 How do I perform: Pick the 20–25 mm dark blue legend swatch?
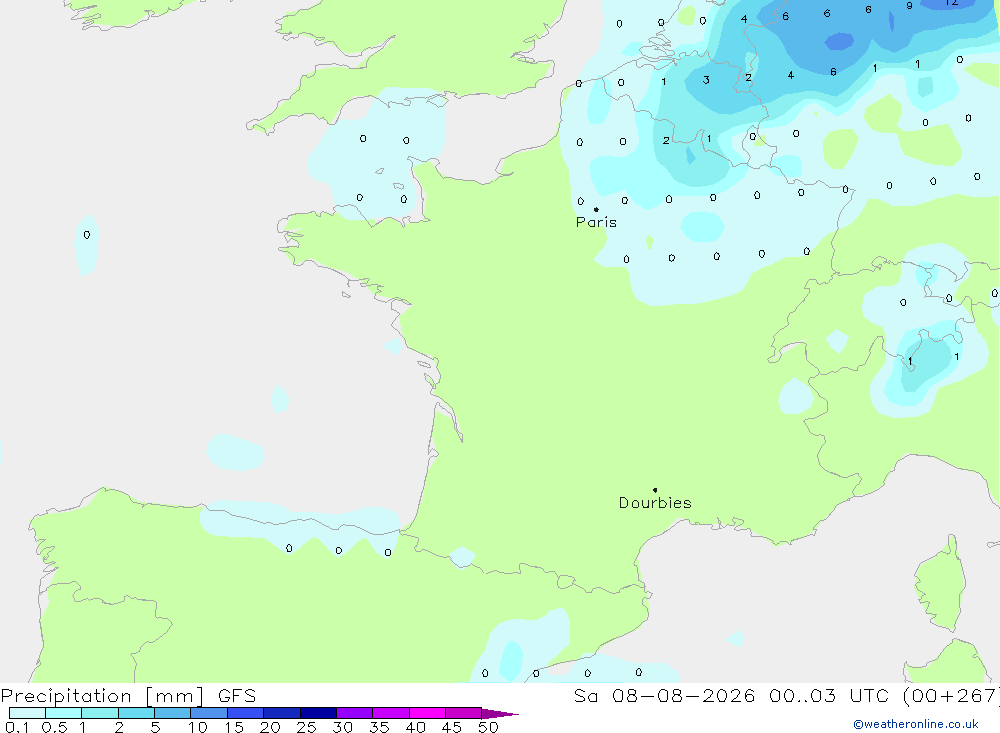[x=282, y=713]
